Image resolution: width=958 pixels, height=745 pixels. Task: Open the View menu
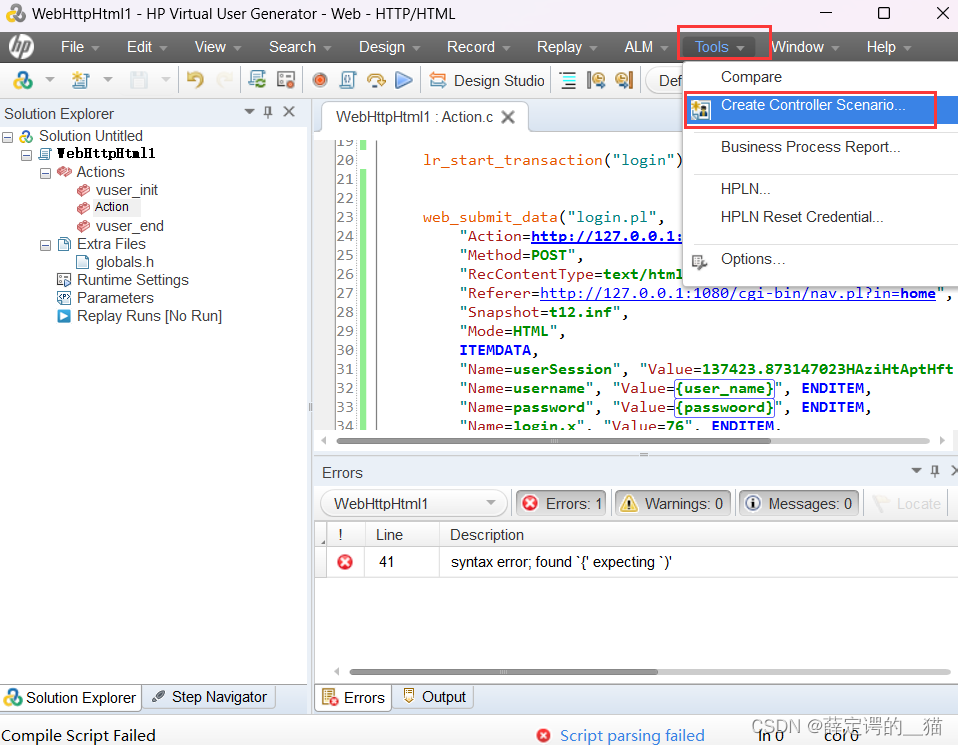click(218, 47)
